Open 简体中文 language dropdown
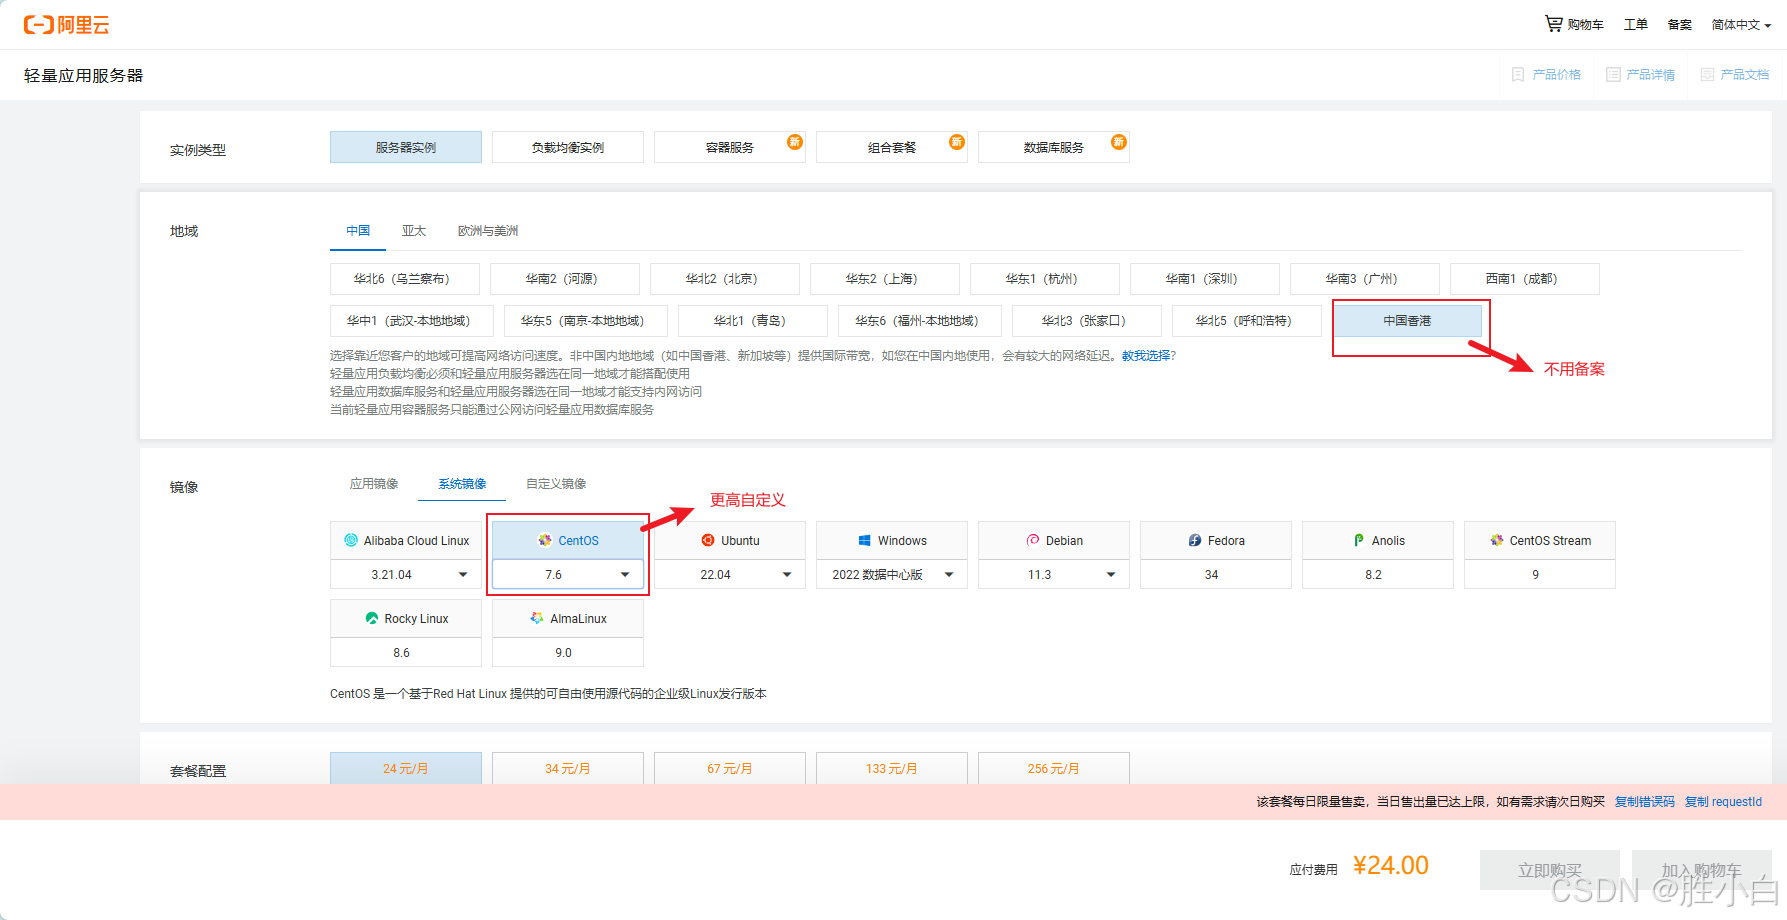 [1741, 25]
